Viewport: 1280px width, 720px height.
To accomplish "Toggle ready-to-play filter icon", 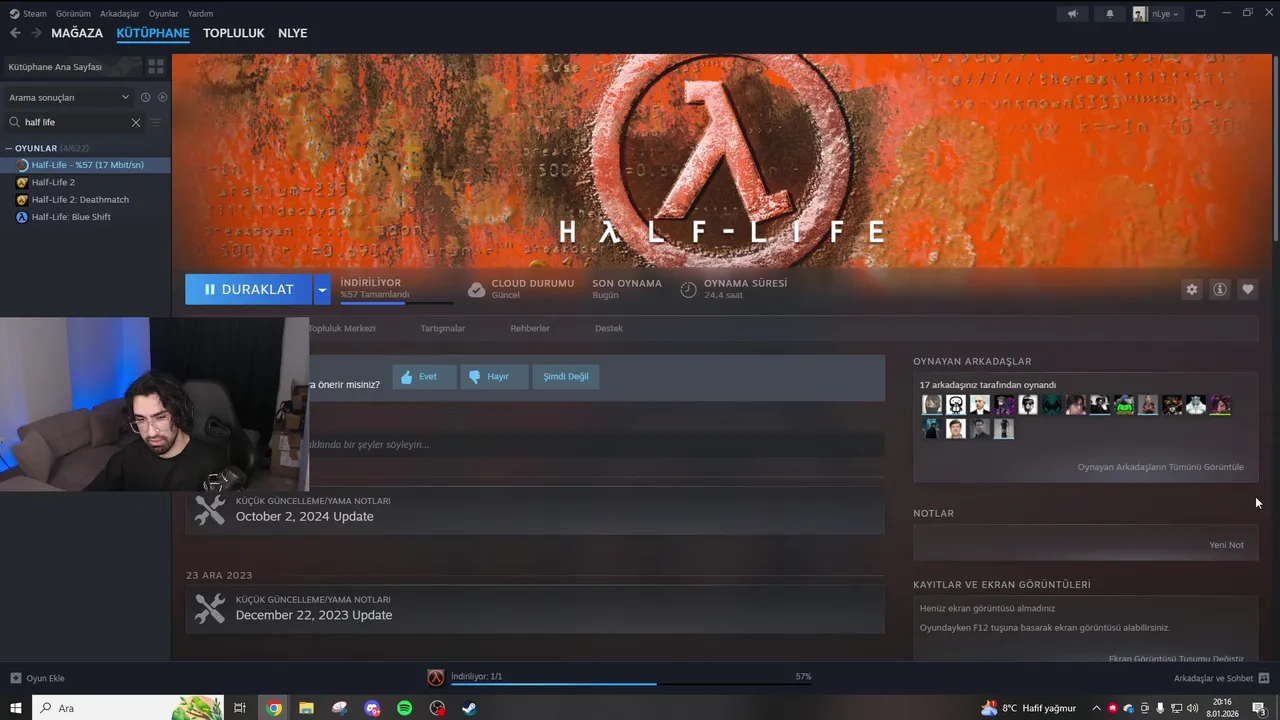I will 162,97.
